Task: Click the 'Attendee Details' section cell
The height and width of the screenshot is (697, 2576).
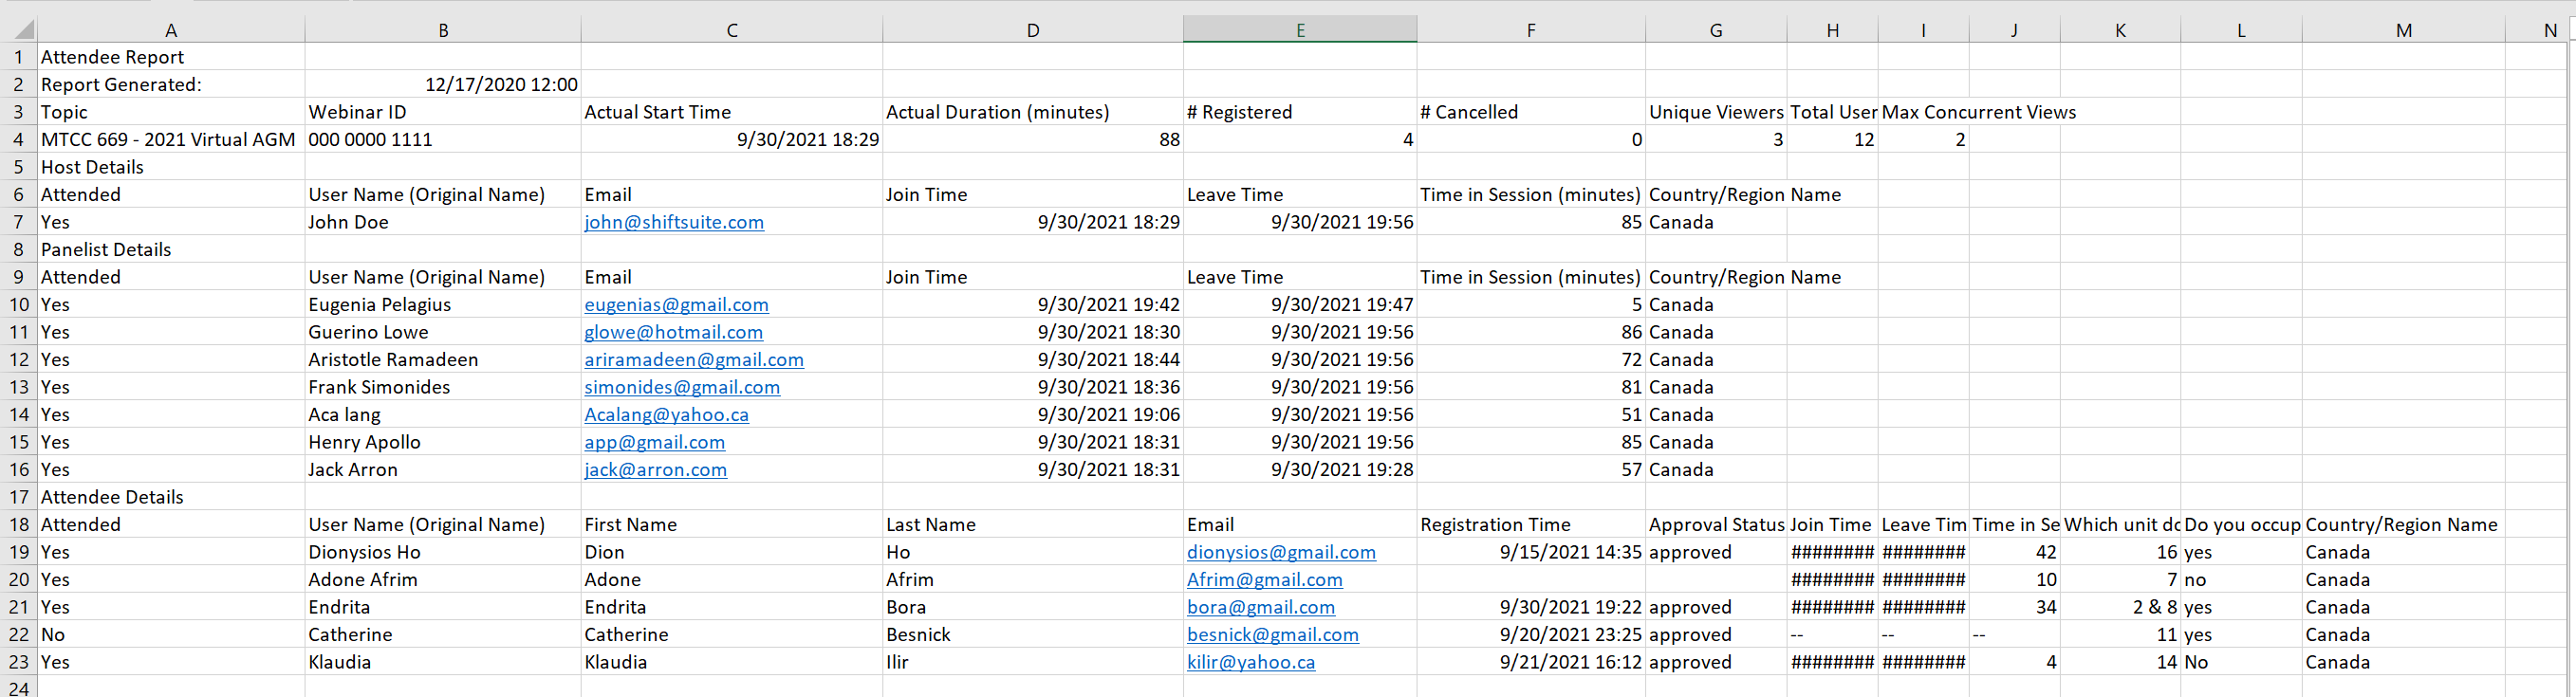Action: (171, 497)
